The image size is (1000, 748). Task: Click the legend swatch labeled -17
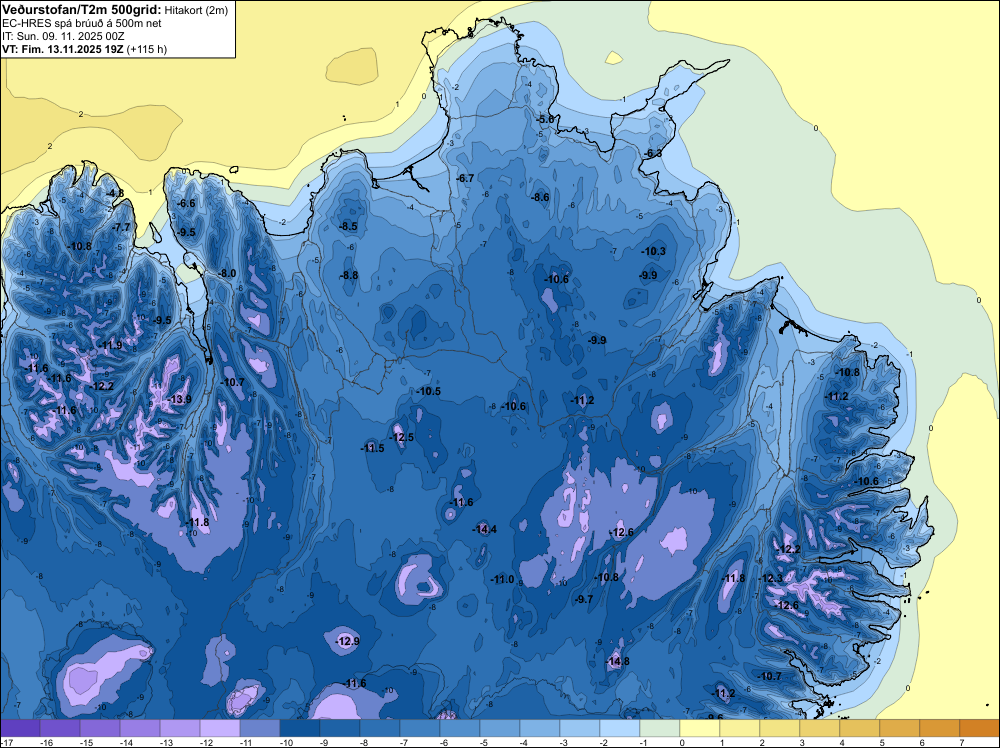[x=20, y=728]
